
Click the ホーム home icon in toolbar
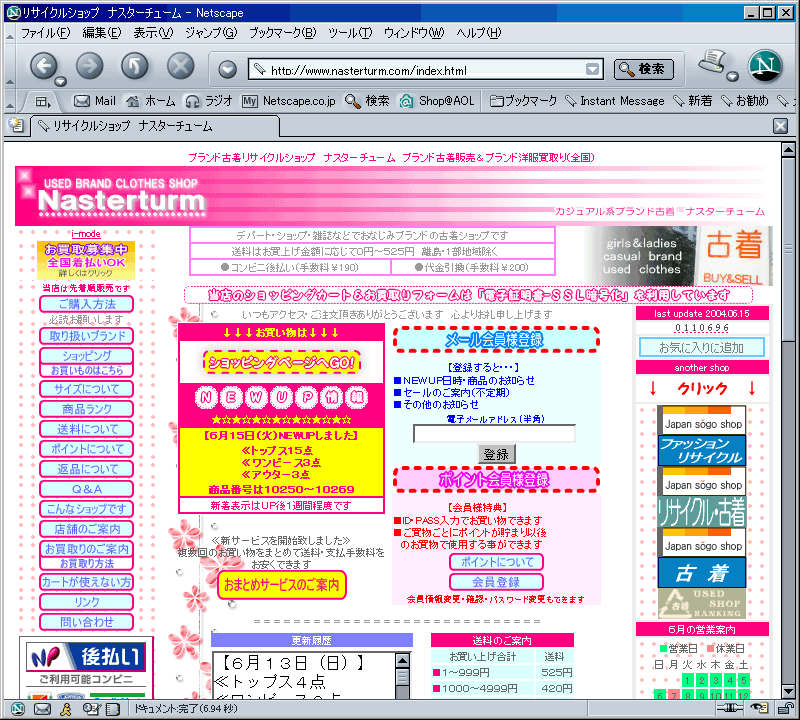tap(151, 101)
